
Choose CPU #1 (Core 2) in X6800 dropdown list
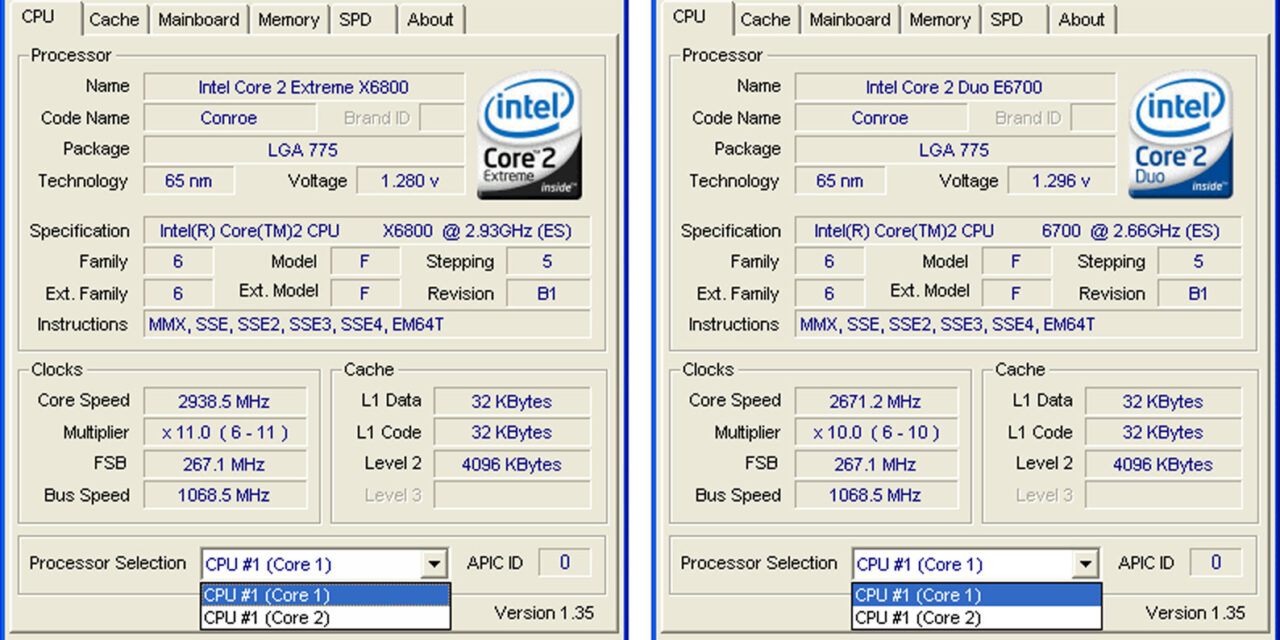[x=325, y=617]
